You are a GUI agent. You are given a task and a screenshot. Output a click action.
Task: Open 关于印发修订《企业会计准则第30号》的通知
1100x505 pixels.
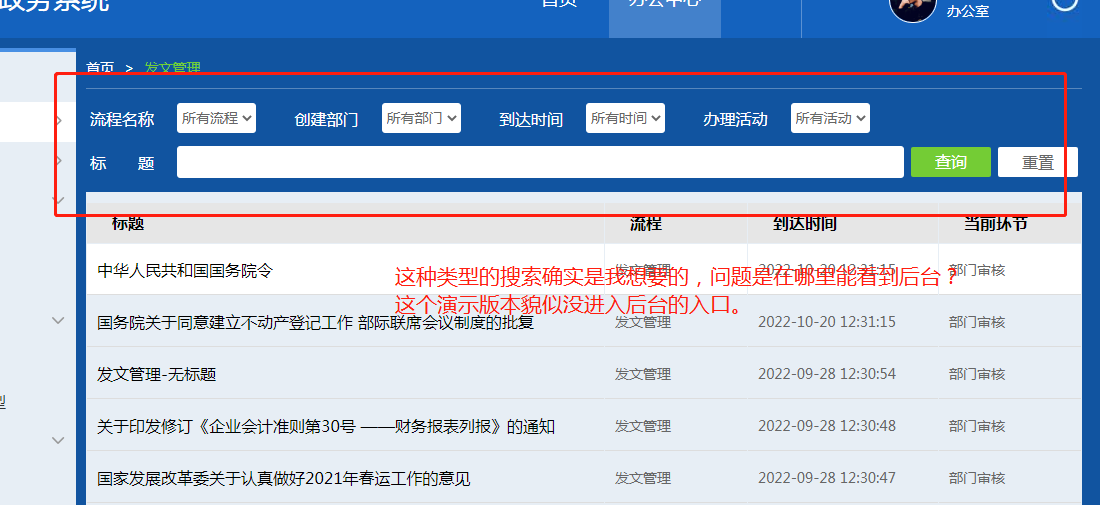(x=326, y=426)
